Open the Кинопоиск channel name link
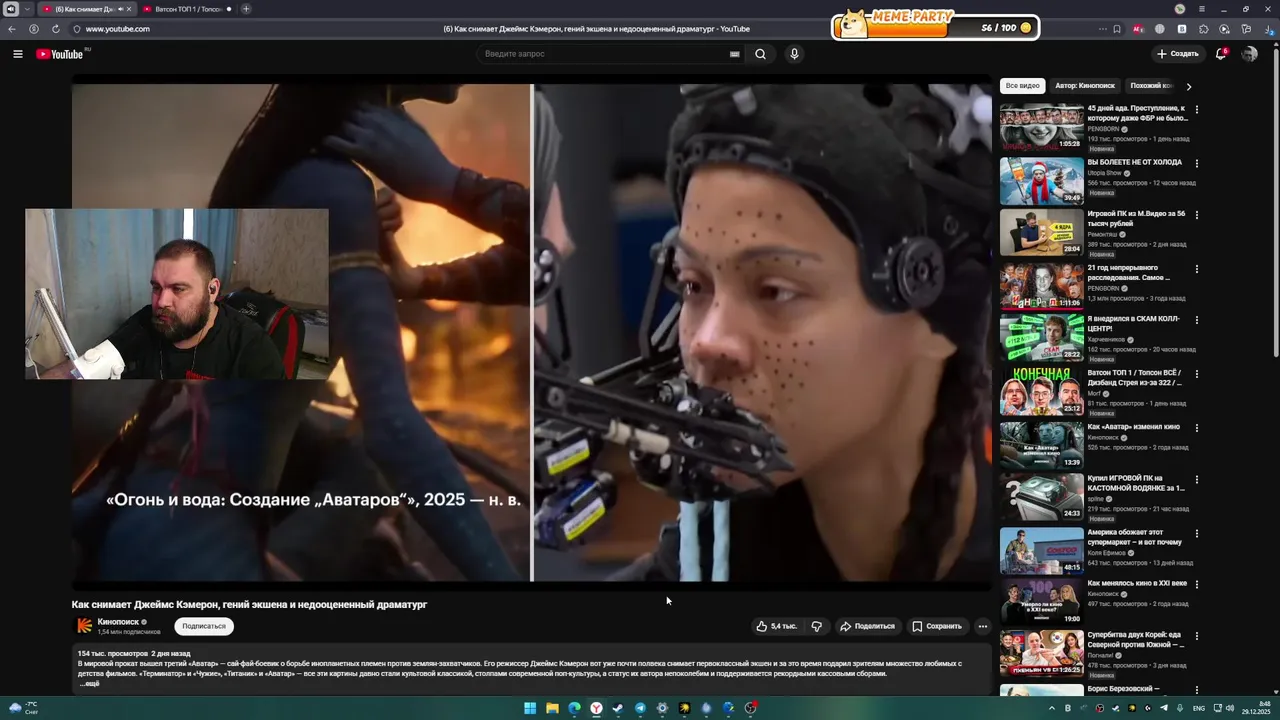1280x720 pixels. click(x=118, y=622)
